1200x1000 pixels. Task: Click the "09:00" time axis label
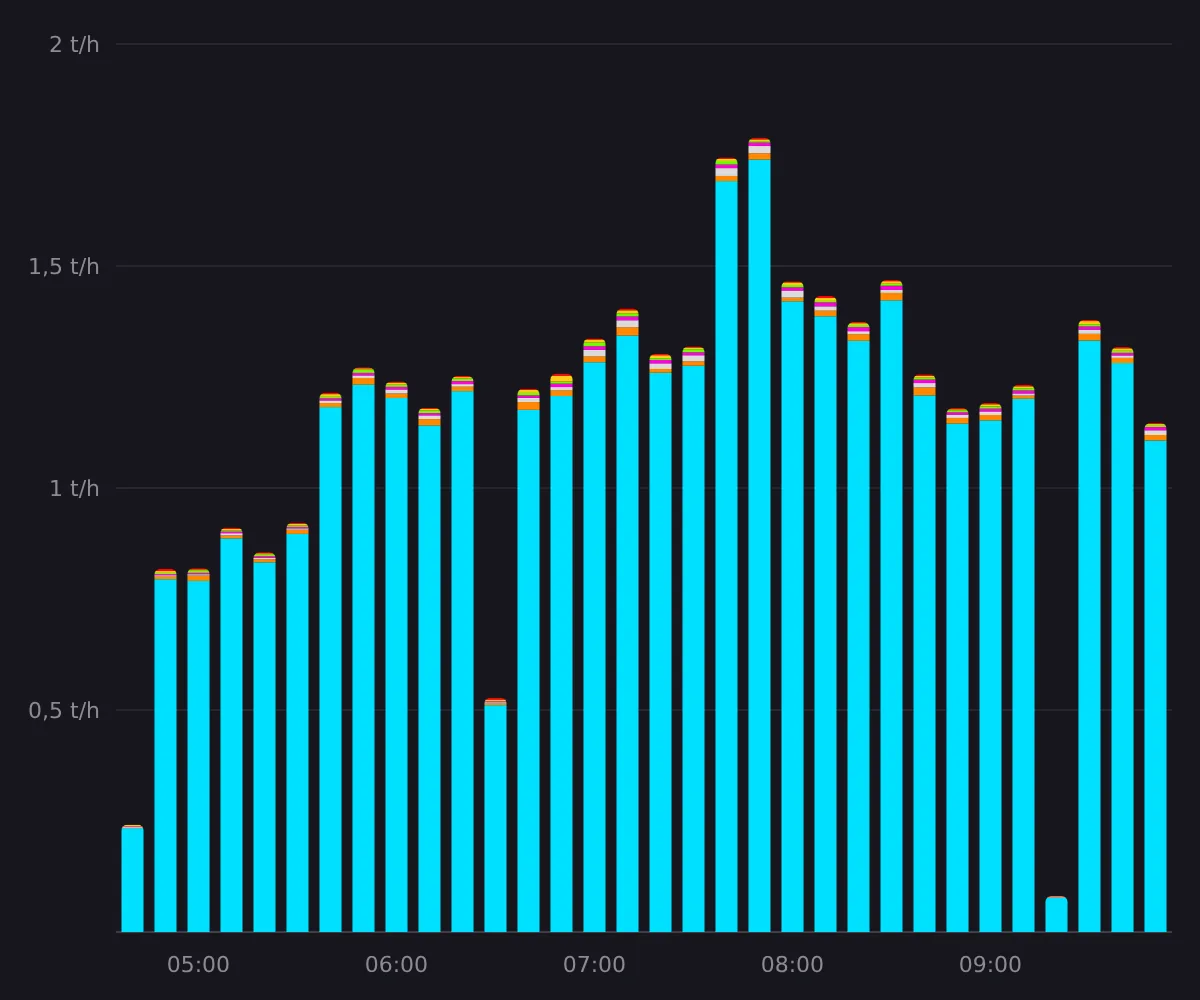pyautogui.click(x=990, y=966)
